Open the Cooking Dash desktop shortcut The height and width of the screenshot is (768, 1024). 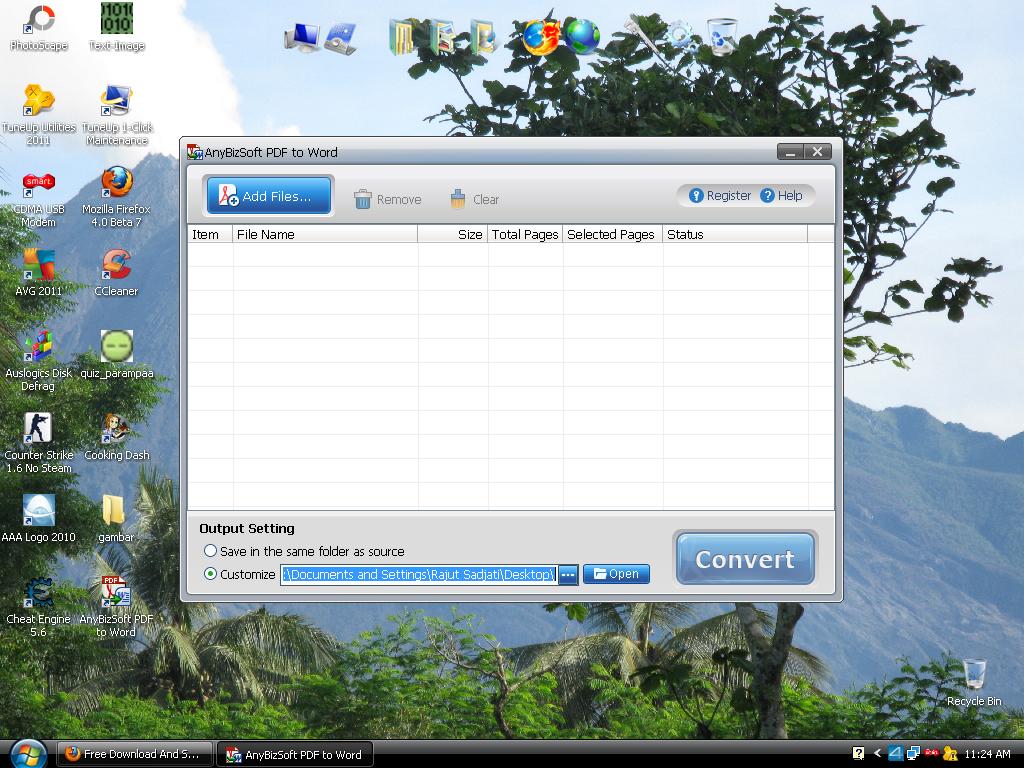[116, 437]
